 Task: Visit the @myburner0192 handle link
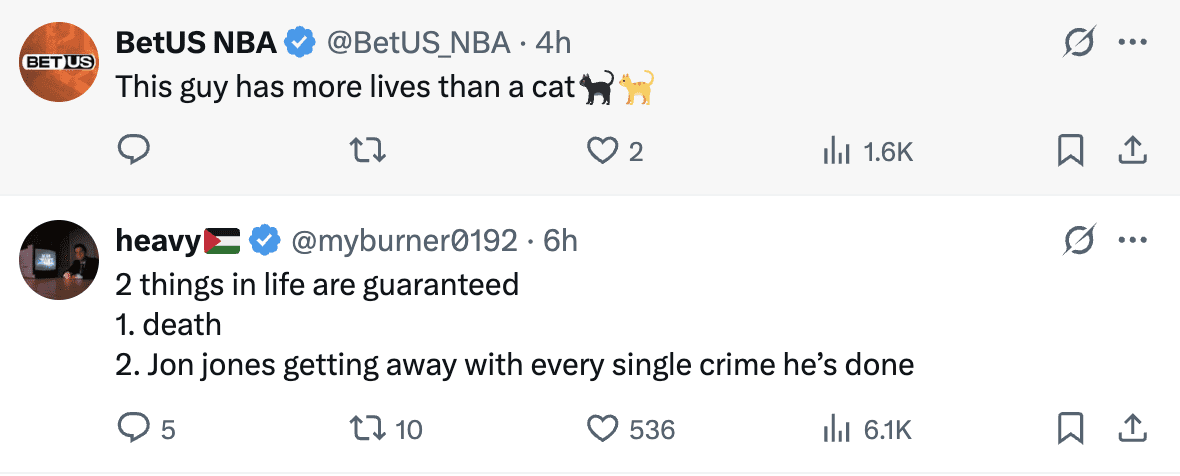(x=404, y=240)
